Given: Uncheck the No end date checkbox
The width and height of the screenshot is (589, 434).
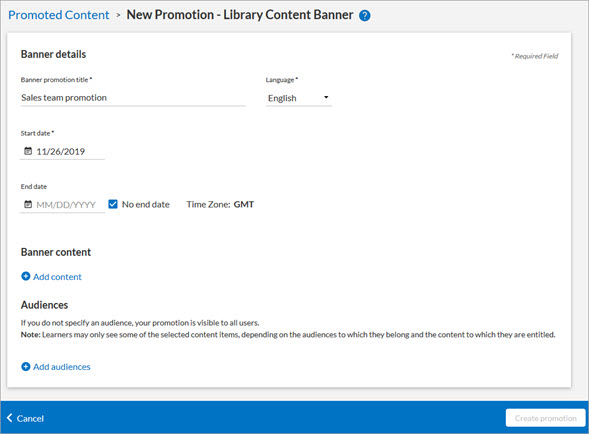Looking at the screenshot, I should coord(113,204).
